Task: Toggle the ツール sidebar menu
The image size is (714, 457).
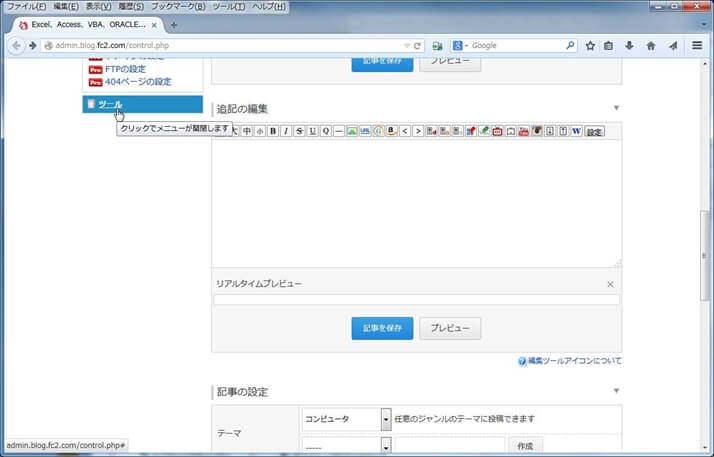Action: (143, 104)
